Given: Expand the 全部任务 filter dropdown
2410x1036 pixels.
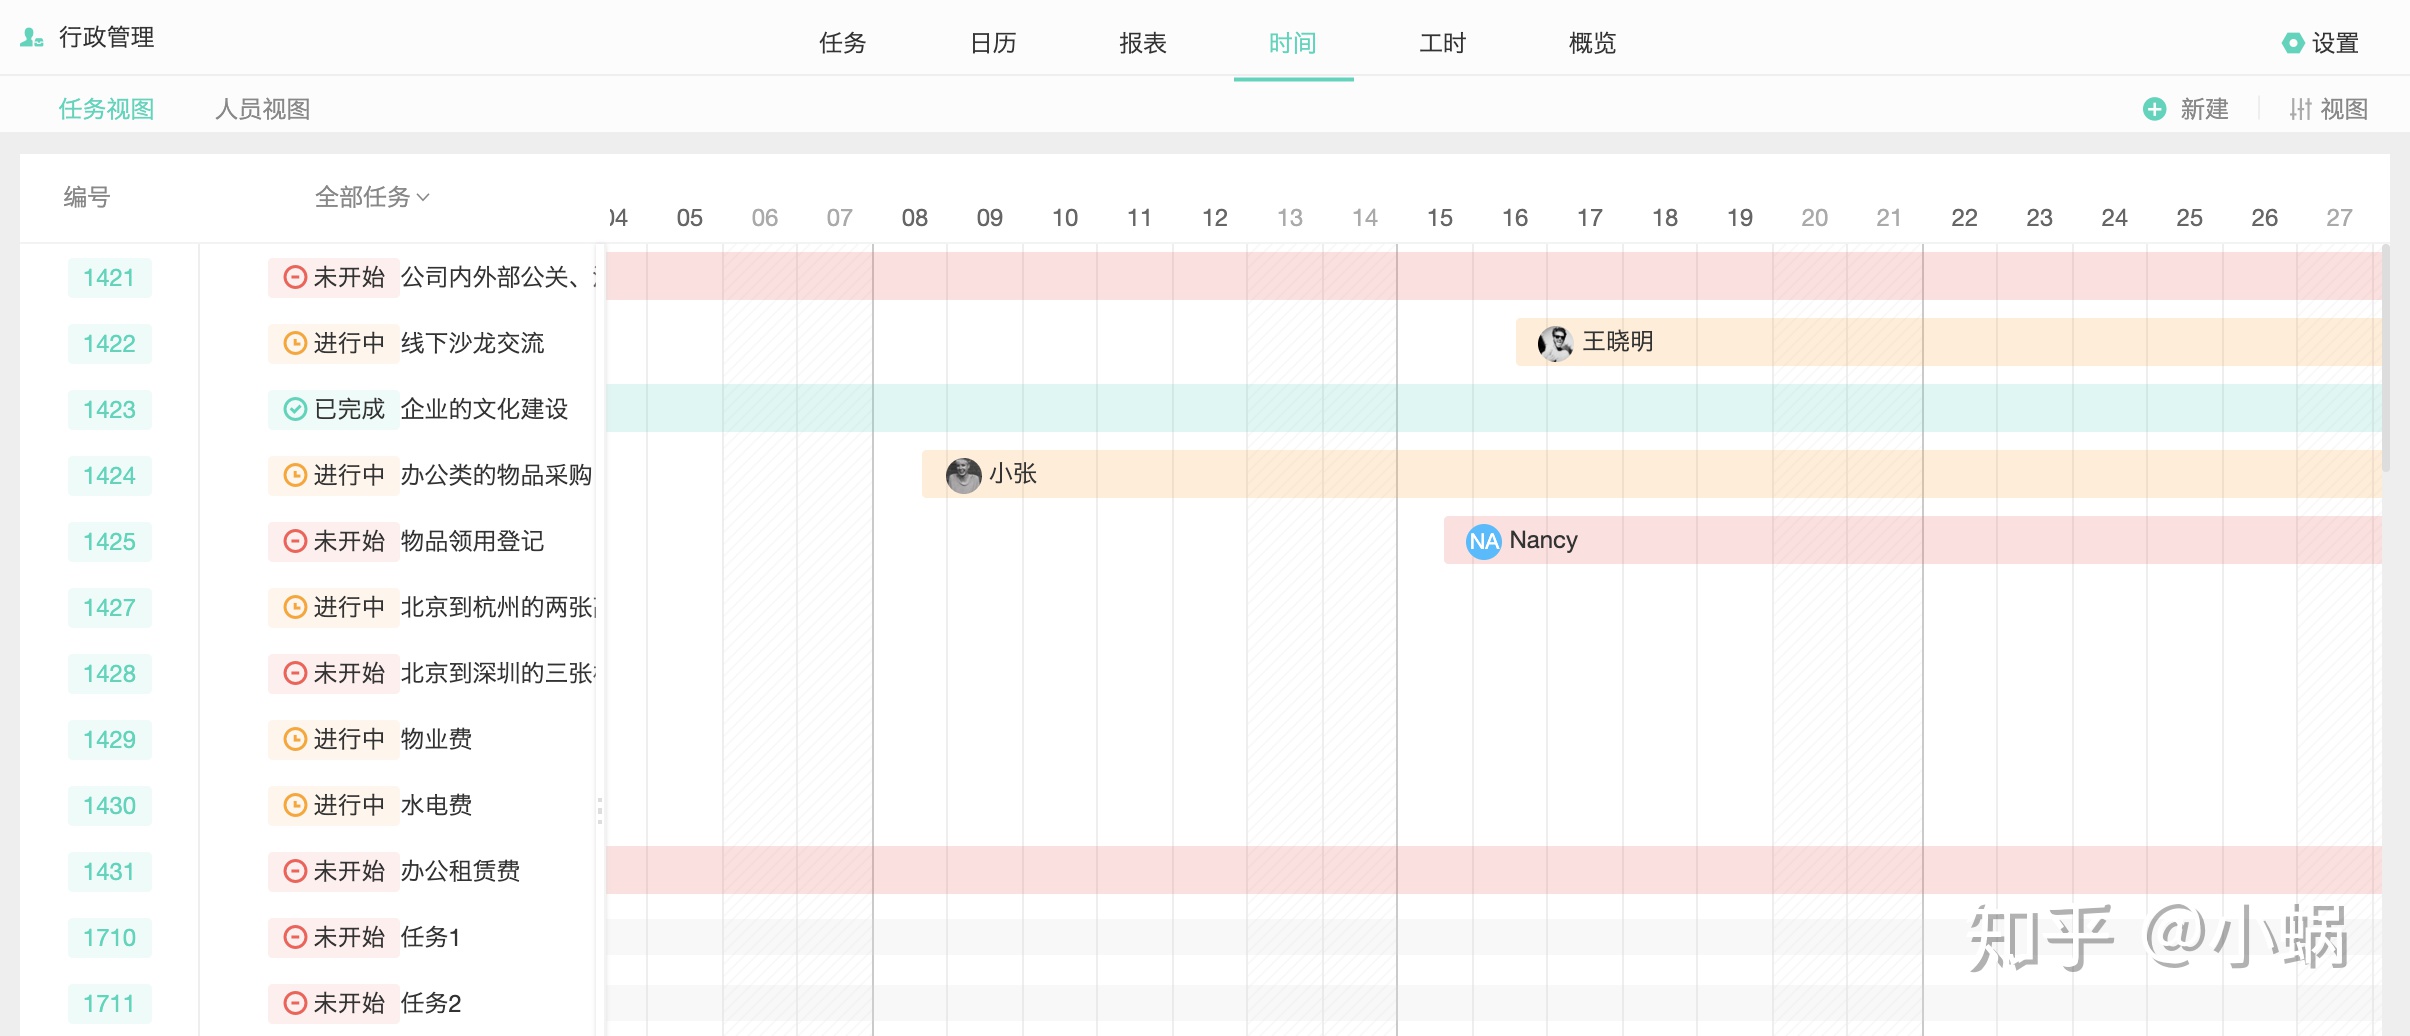Looking at the screenshot, I should (x=372, y=197).
